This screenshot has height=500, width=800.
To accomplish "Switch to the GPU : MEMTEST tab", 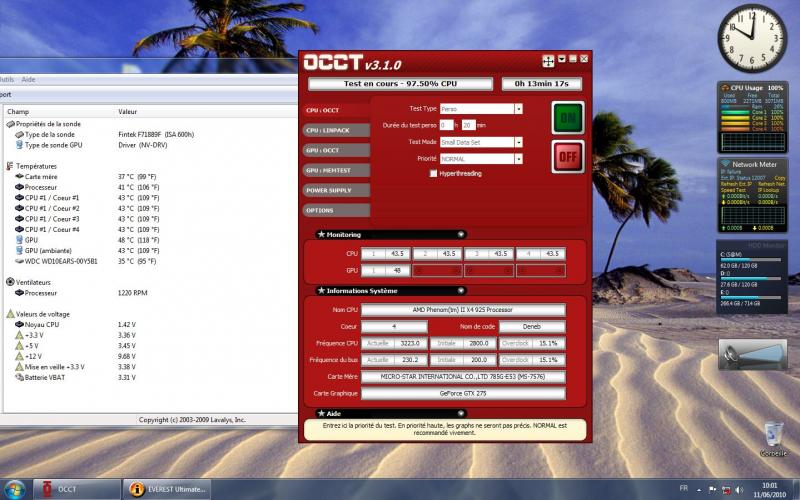I will (x=336, y=170).
